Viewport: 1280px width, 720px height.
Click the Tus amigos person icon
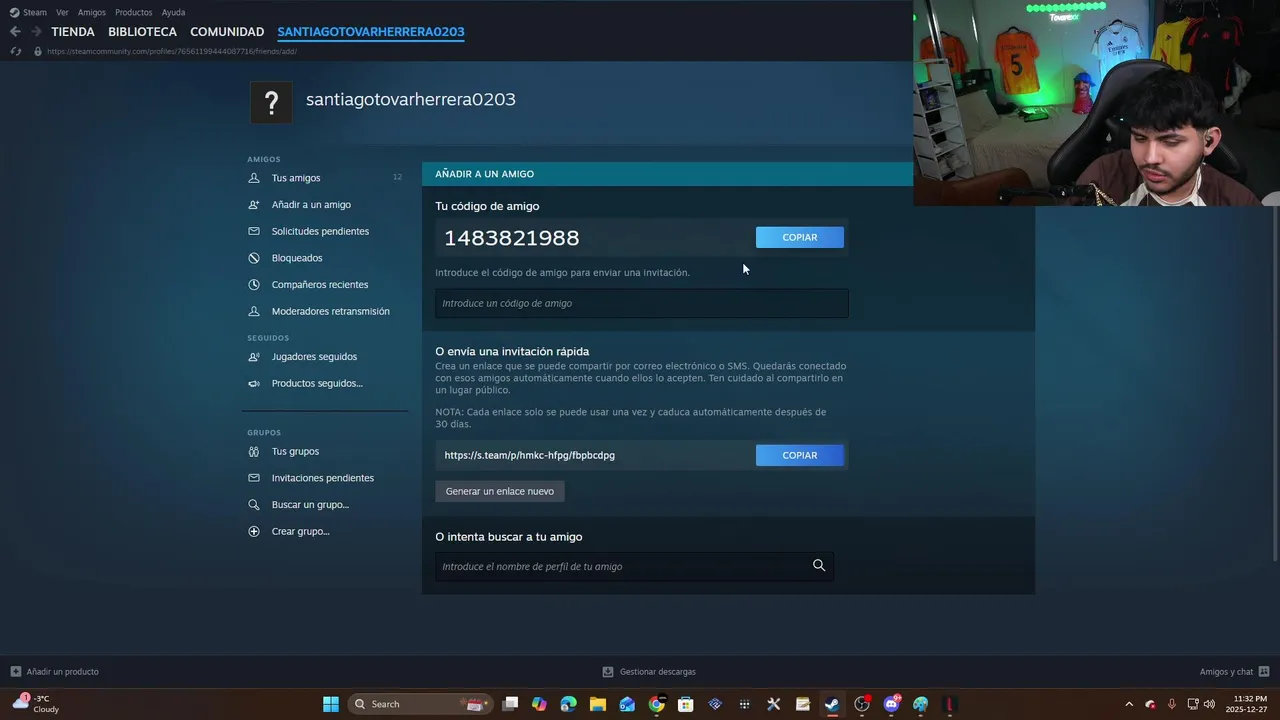(x=254, y=178)
